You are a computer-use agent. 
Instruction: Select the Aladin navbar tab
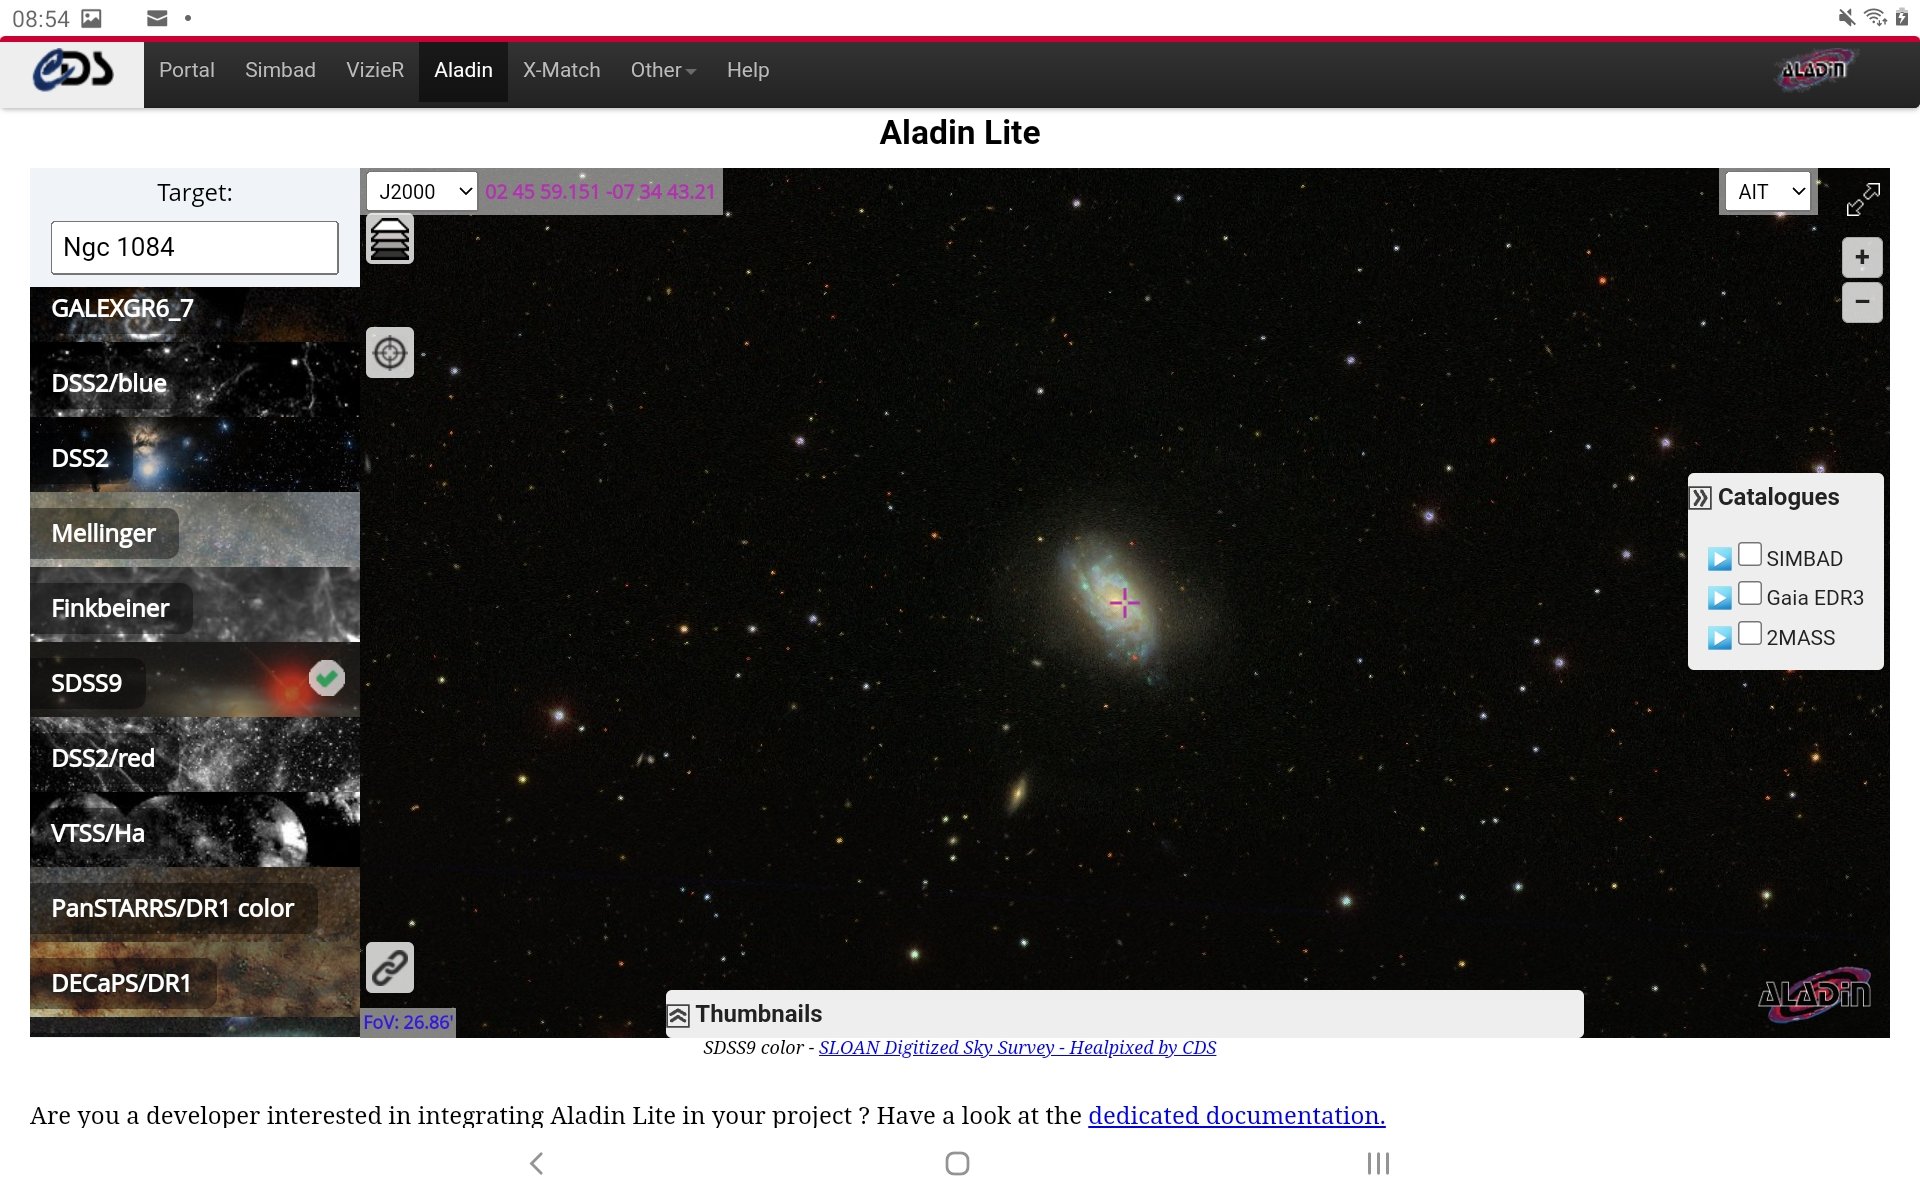pyautogui.click(x=463, y=70)
